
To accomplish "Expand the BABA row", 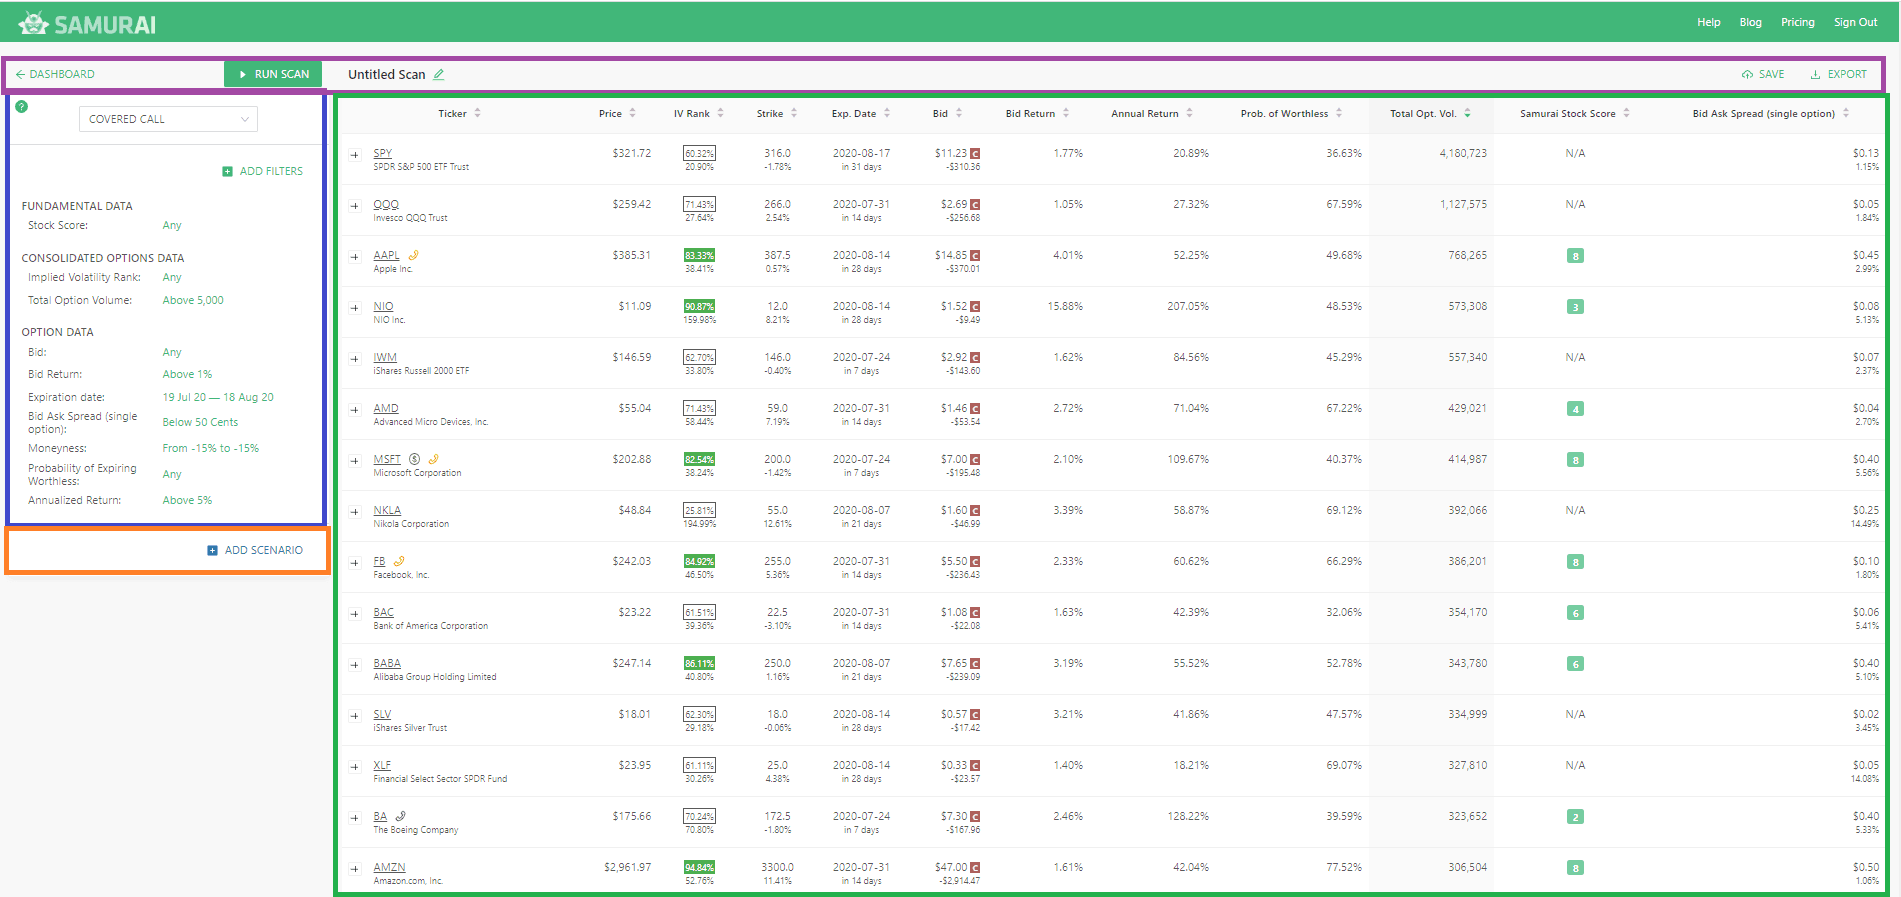I will [355, 665].
